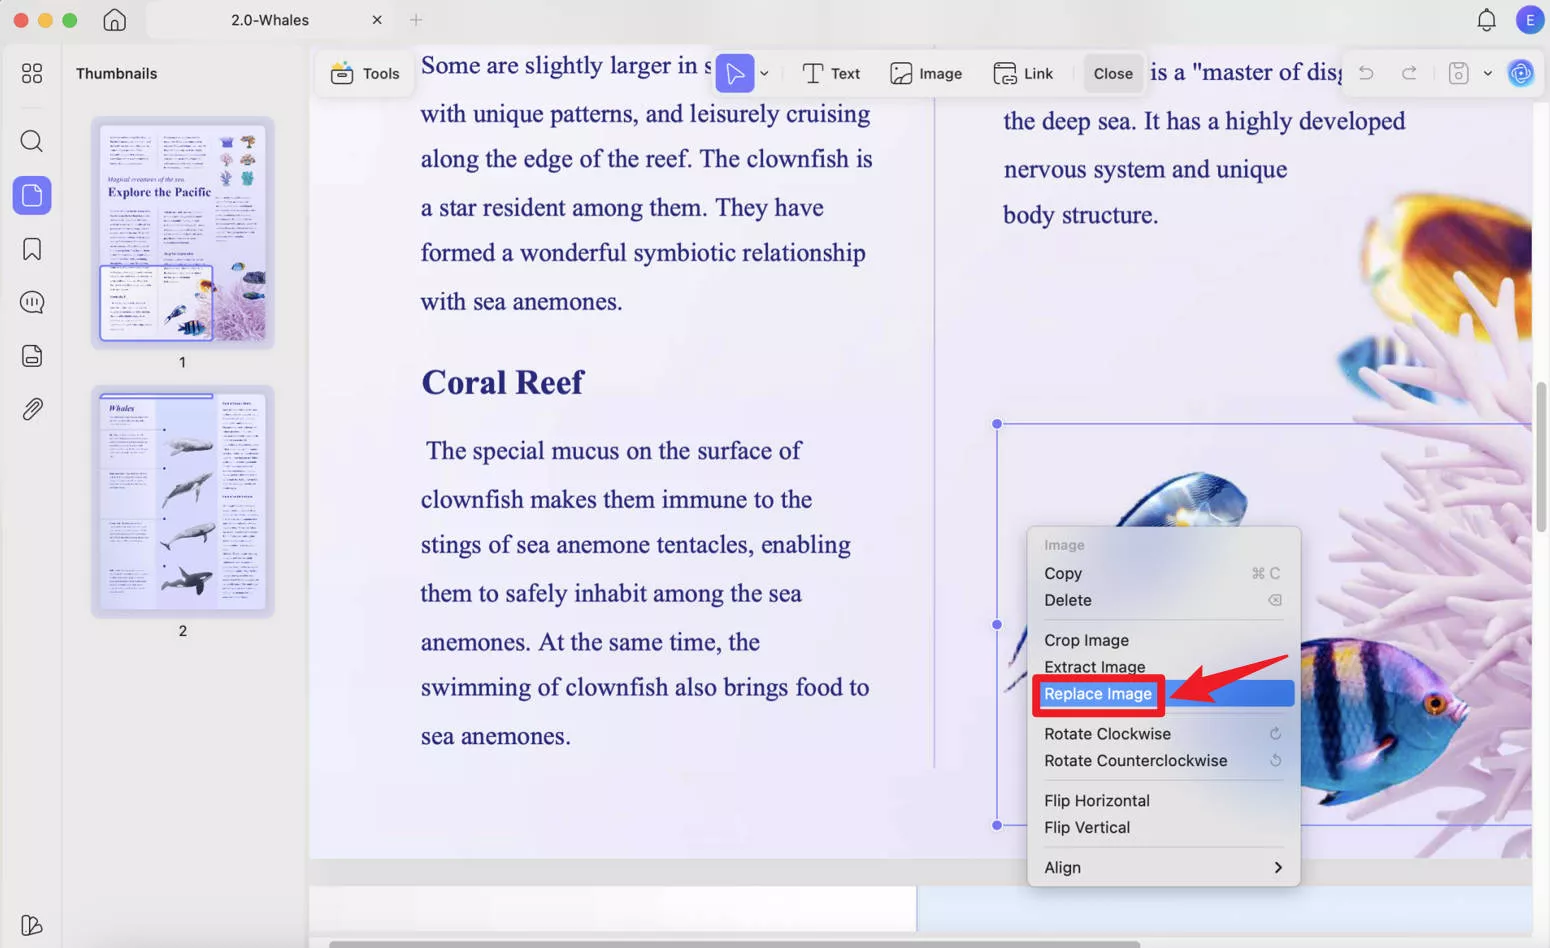This screenshot has height=948, width=1550.
Task: Open the layers panel icon in sidebar
Action: [x=32, y=356]
